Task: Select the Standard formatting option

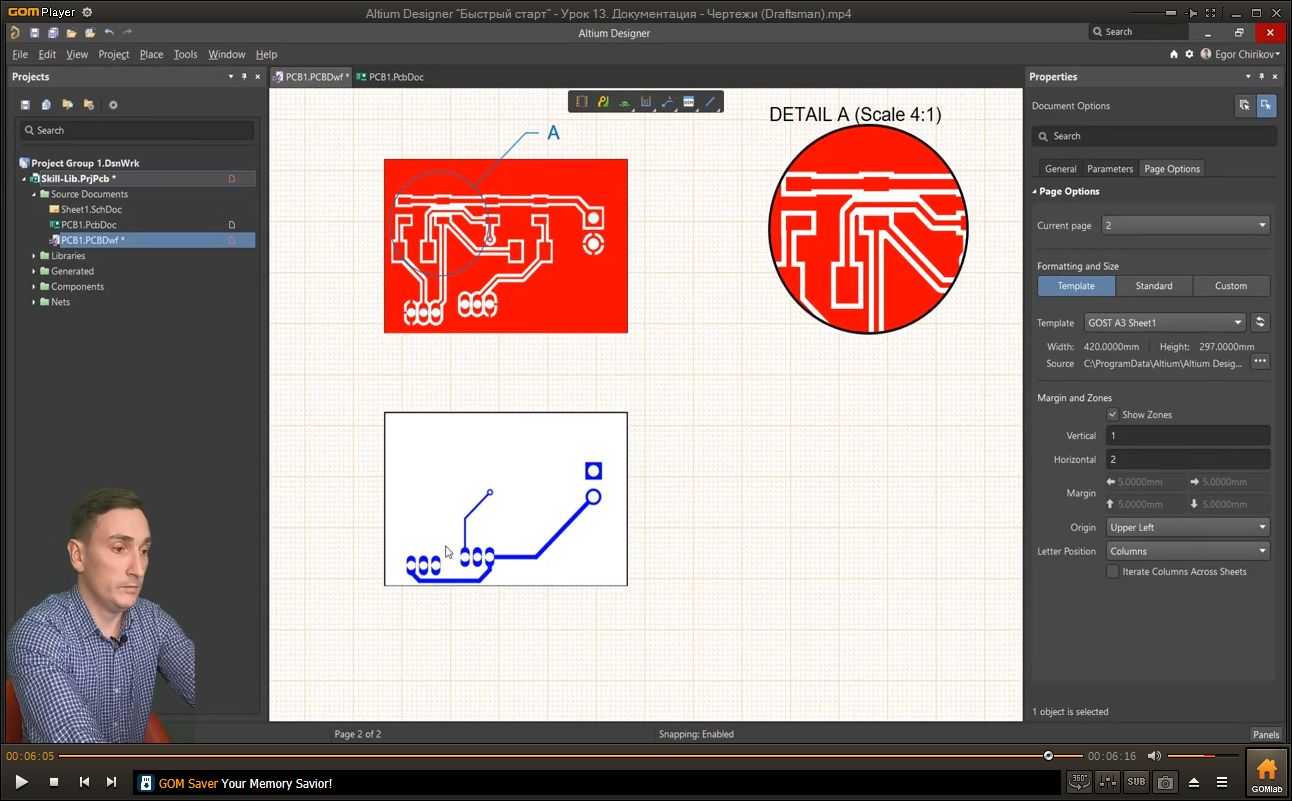Action: tap(1153, 286)
